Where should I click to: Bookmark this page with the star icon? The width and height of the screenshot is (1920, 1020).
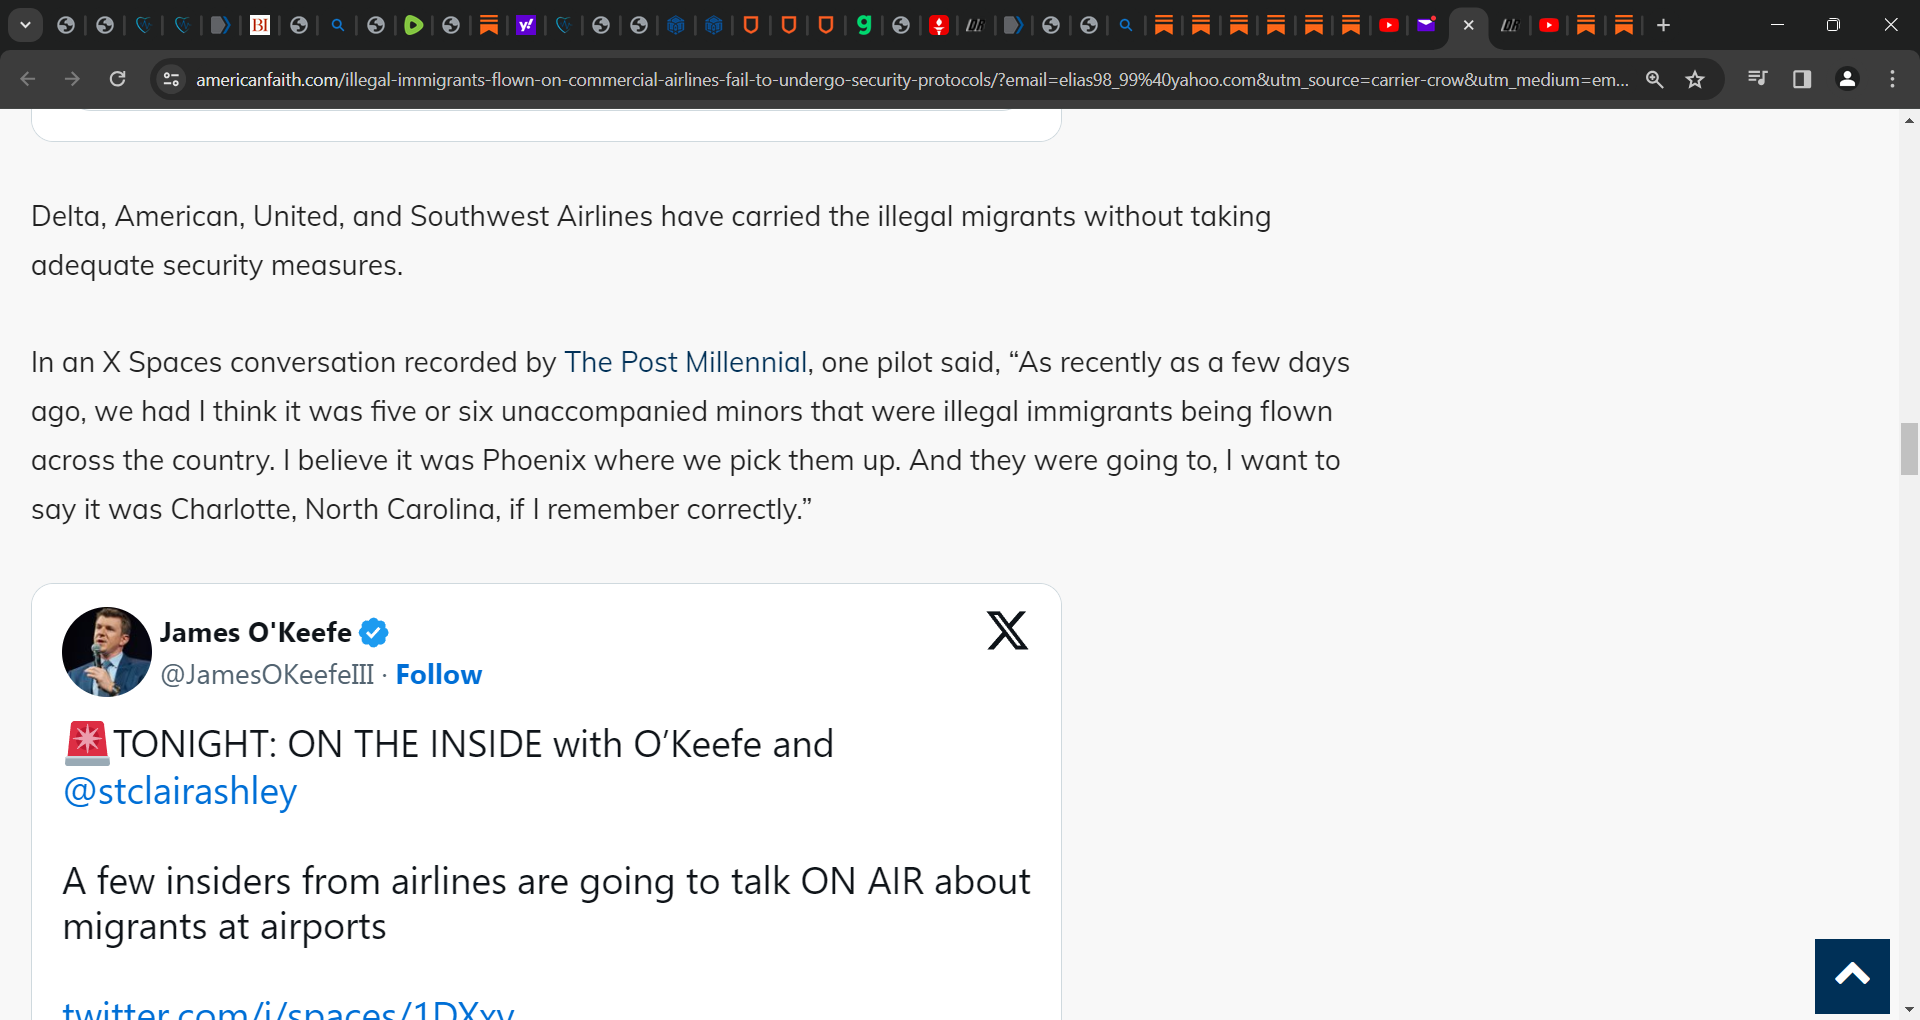[1695, 79]
